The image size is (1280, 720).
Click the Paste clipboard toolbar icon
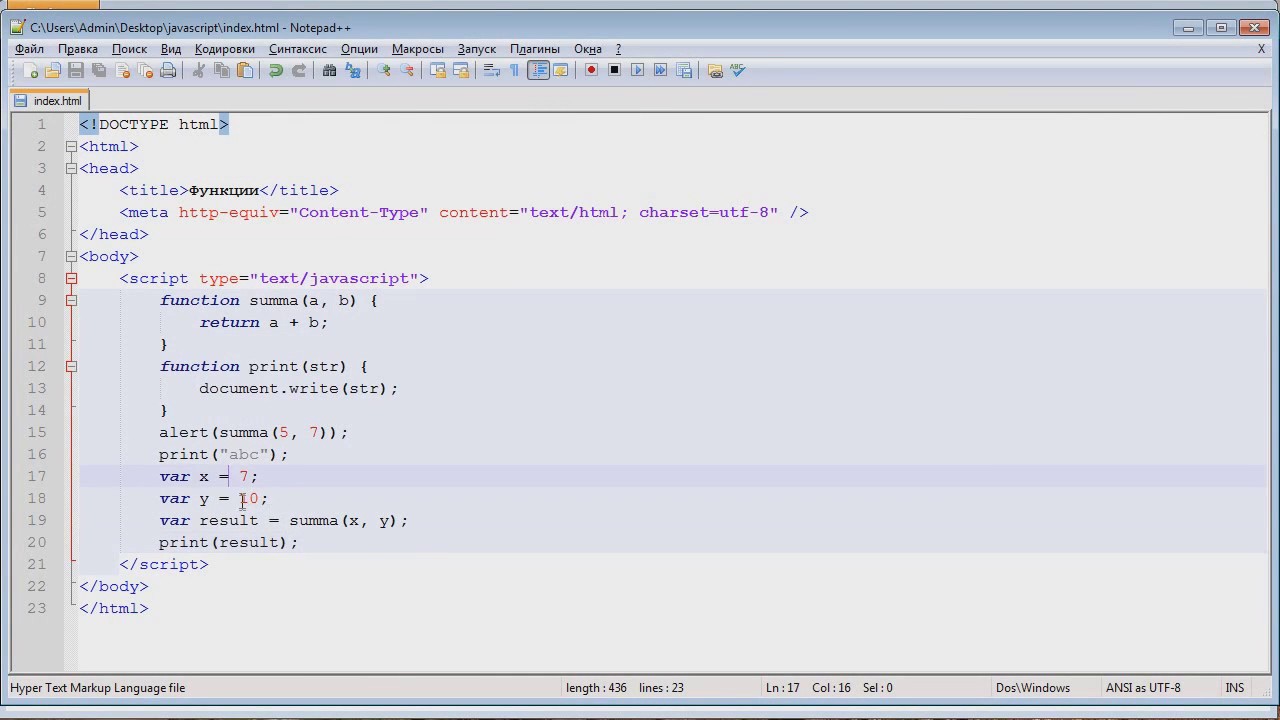(245, 70)
